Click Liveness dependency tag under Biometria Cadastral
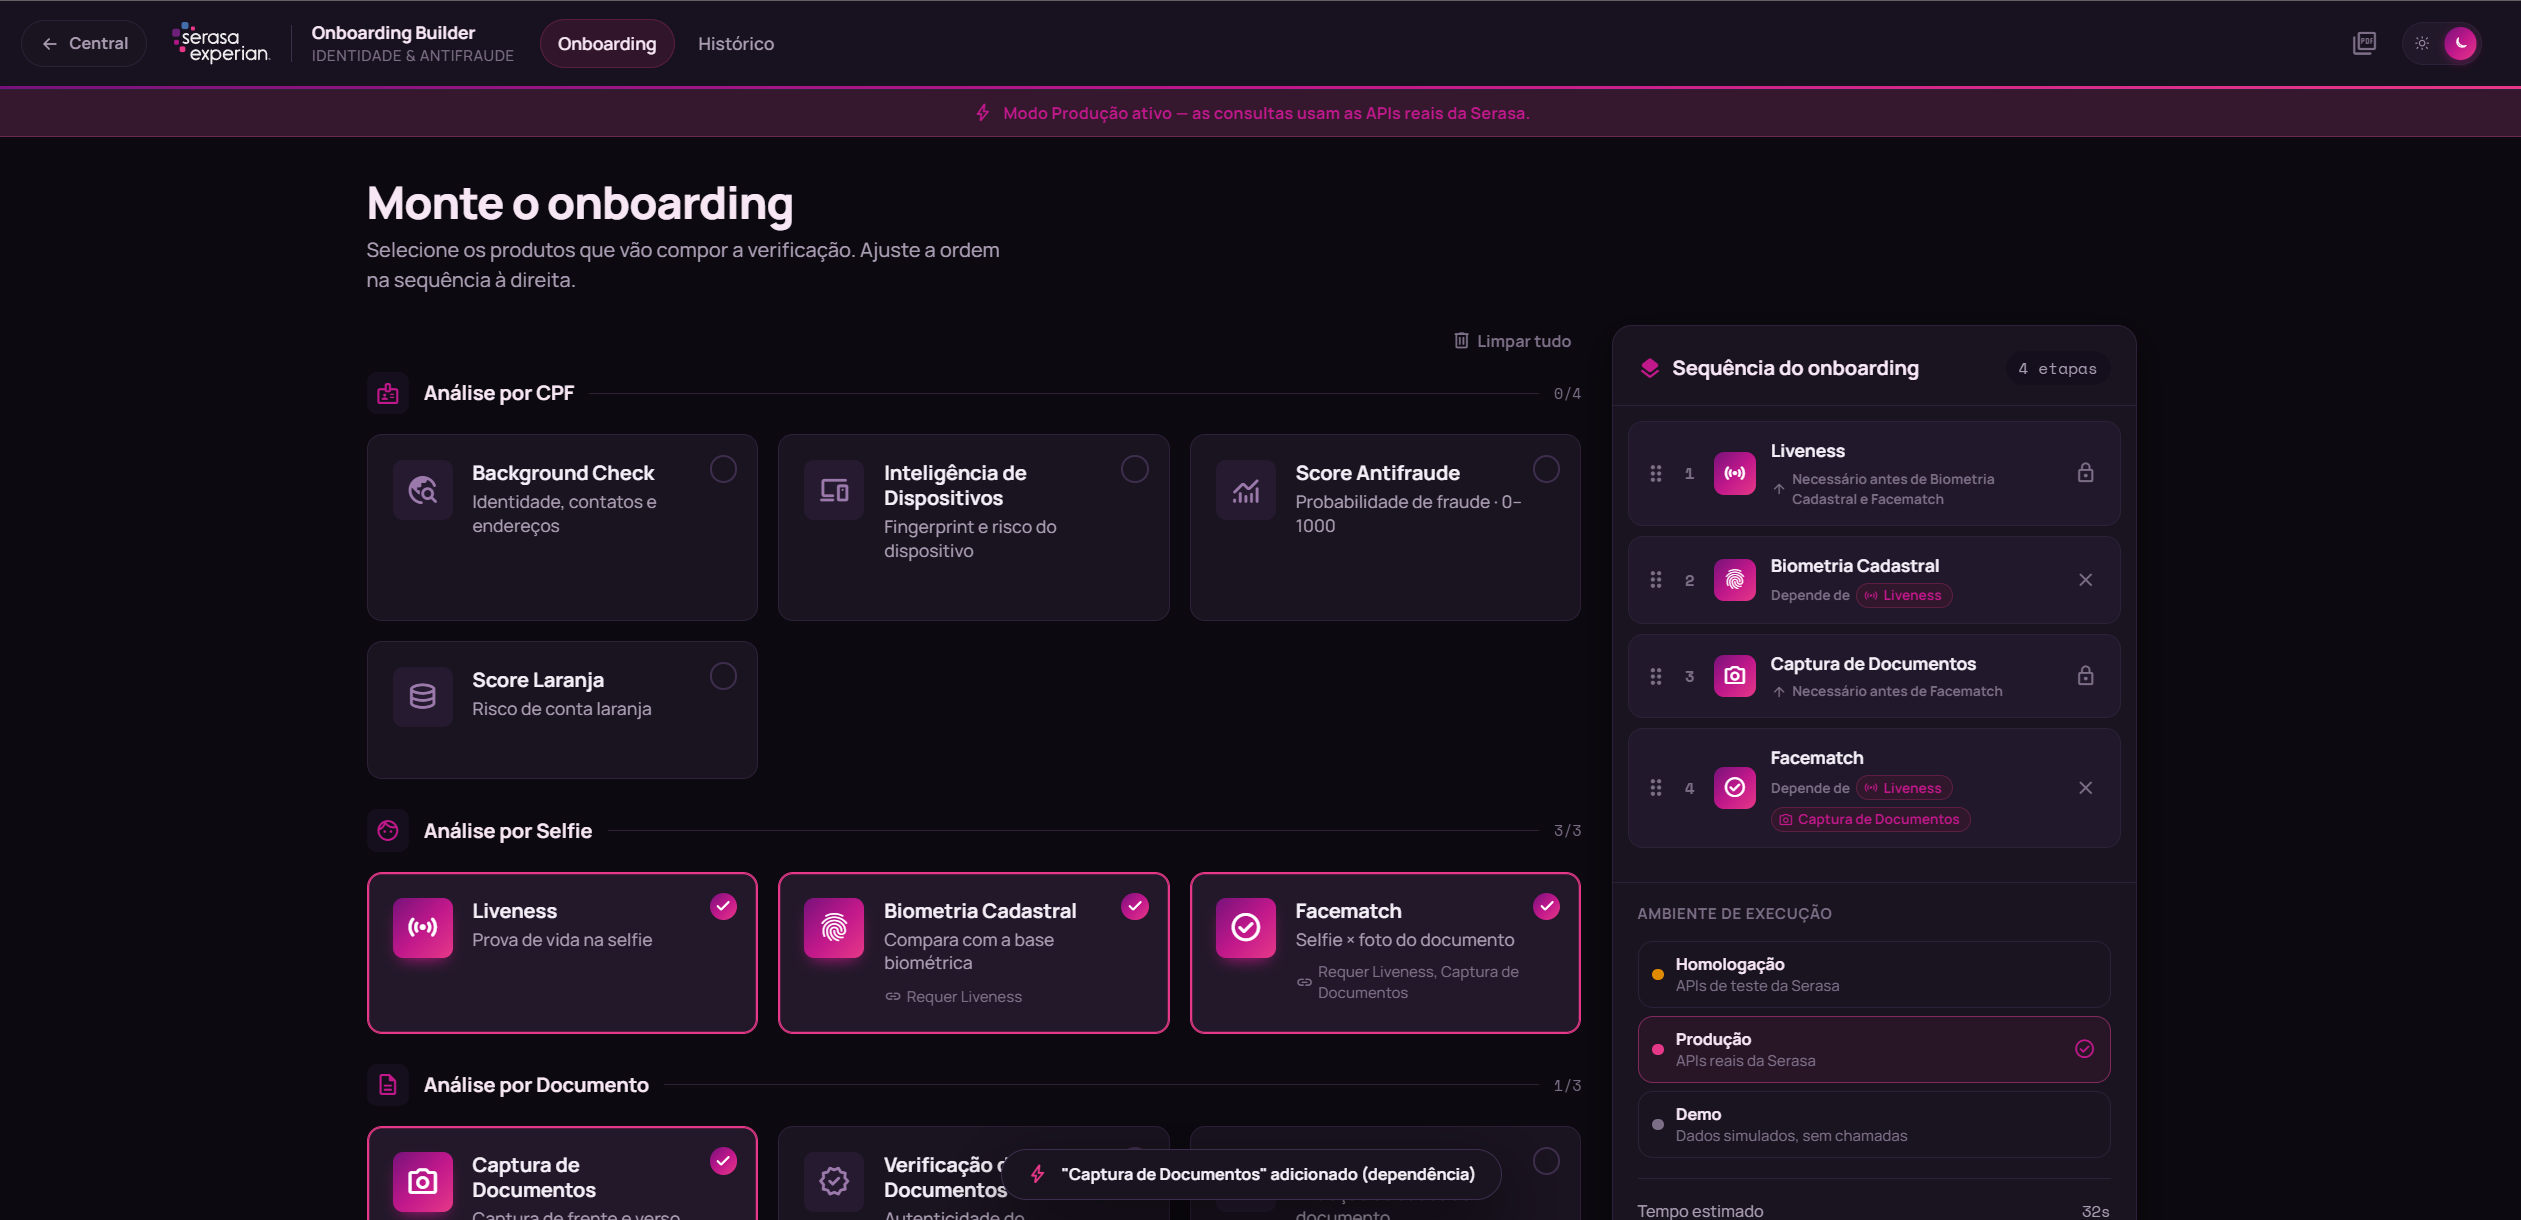The width and height of the screenshot is (2521, 1220). coord(1904,595)
